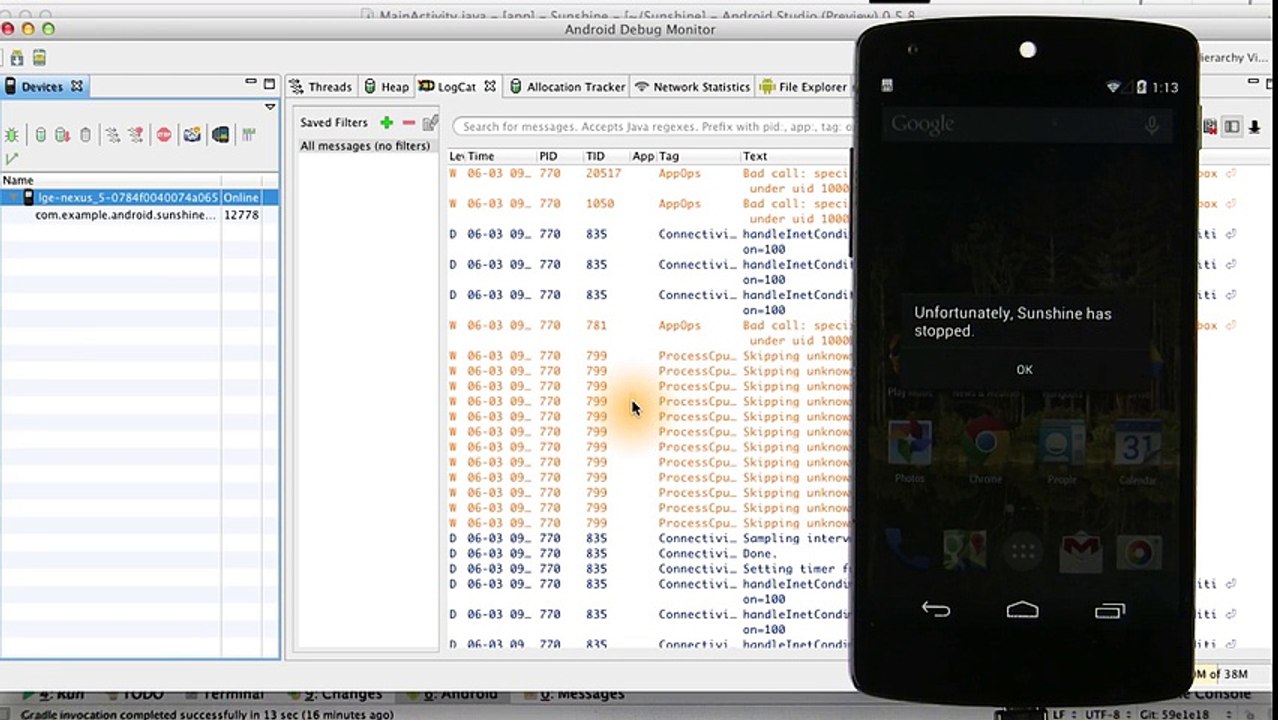
Task: Tap the phone's Recent apps button
Action: (x=1110, y=610)
